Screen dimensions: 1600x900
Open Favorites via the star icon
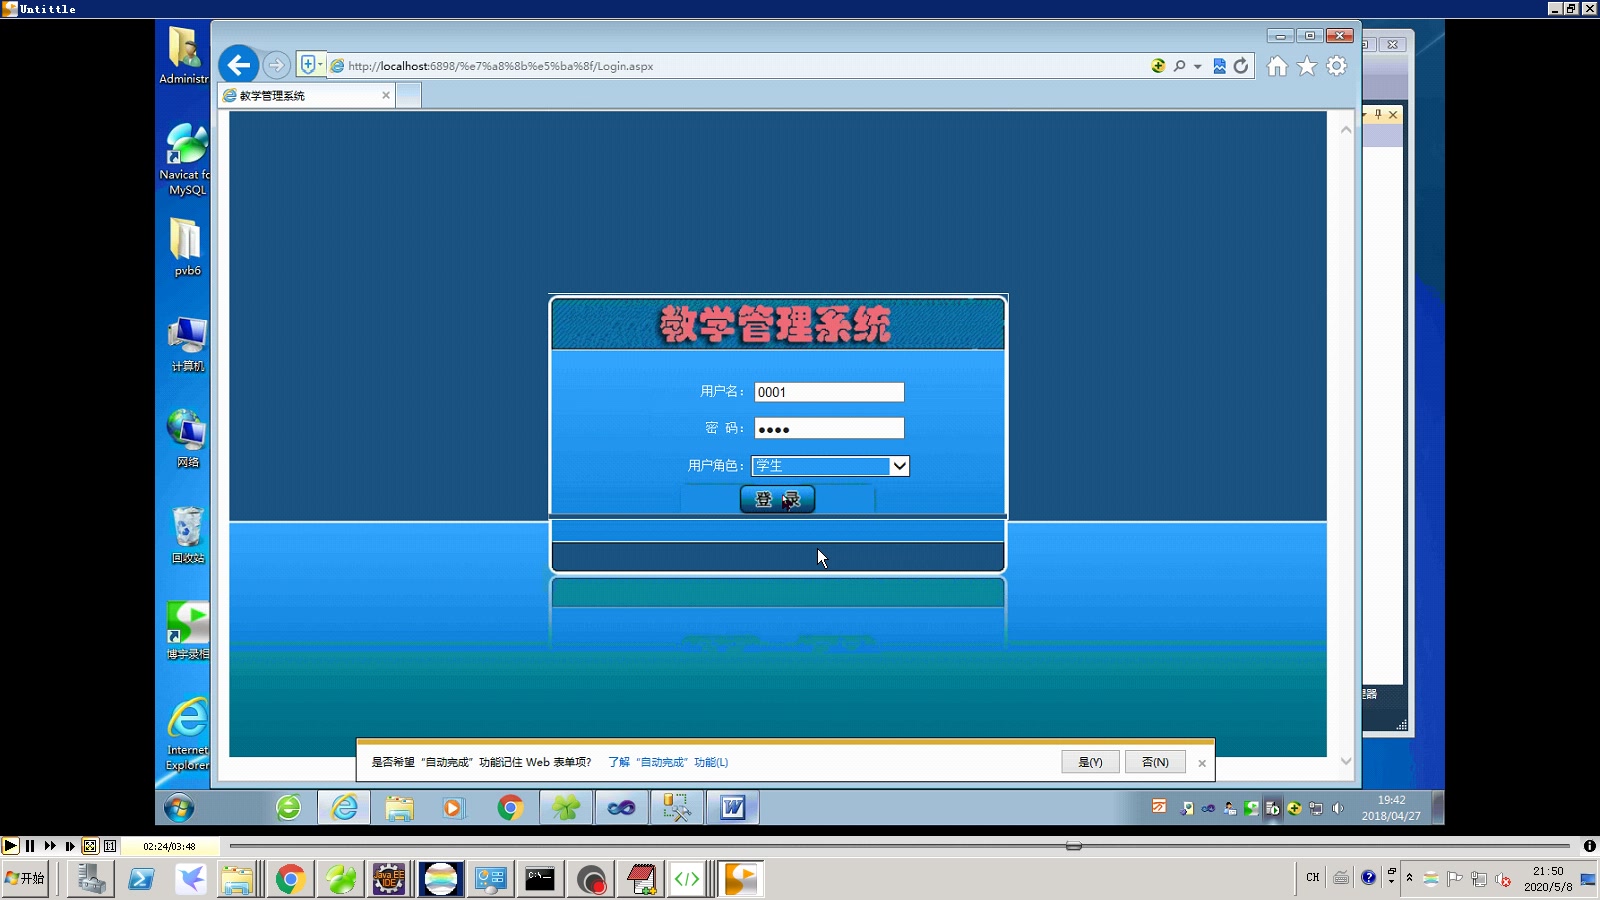pos(1306,66)
